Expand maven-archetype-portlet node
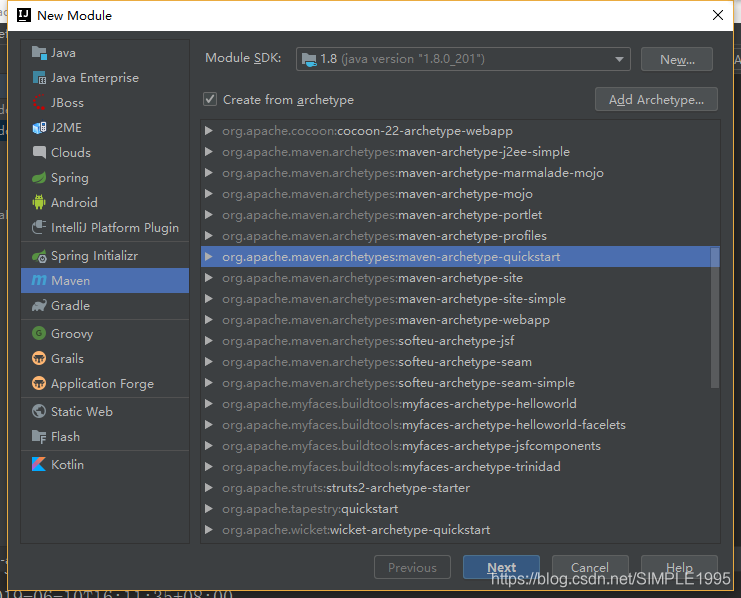 click(208, 215)
